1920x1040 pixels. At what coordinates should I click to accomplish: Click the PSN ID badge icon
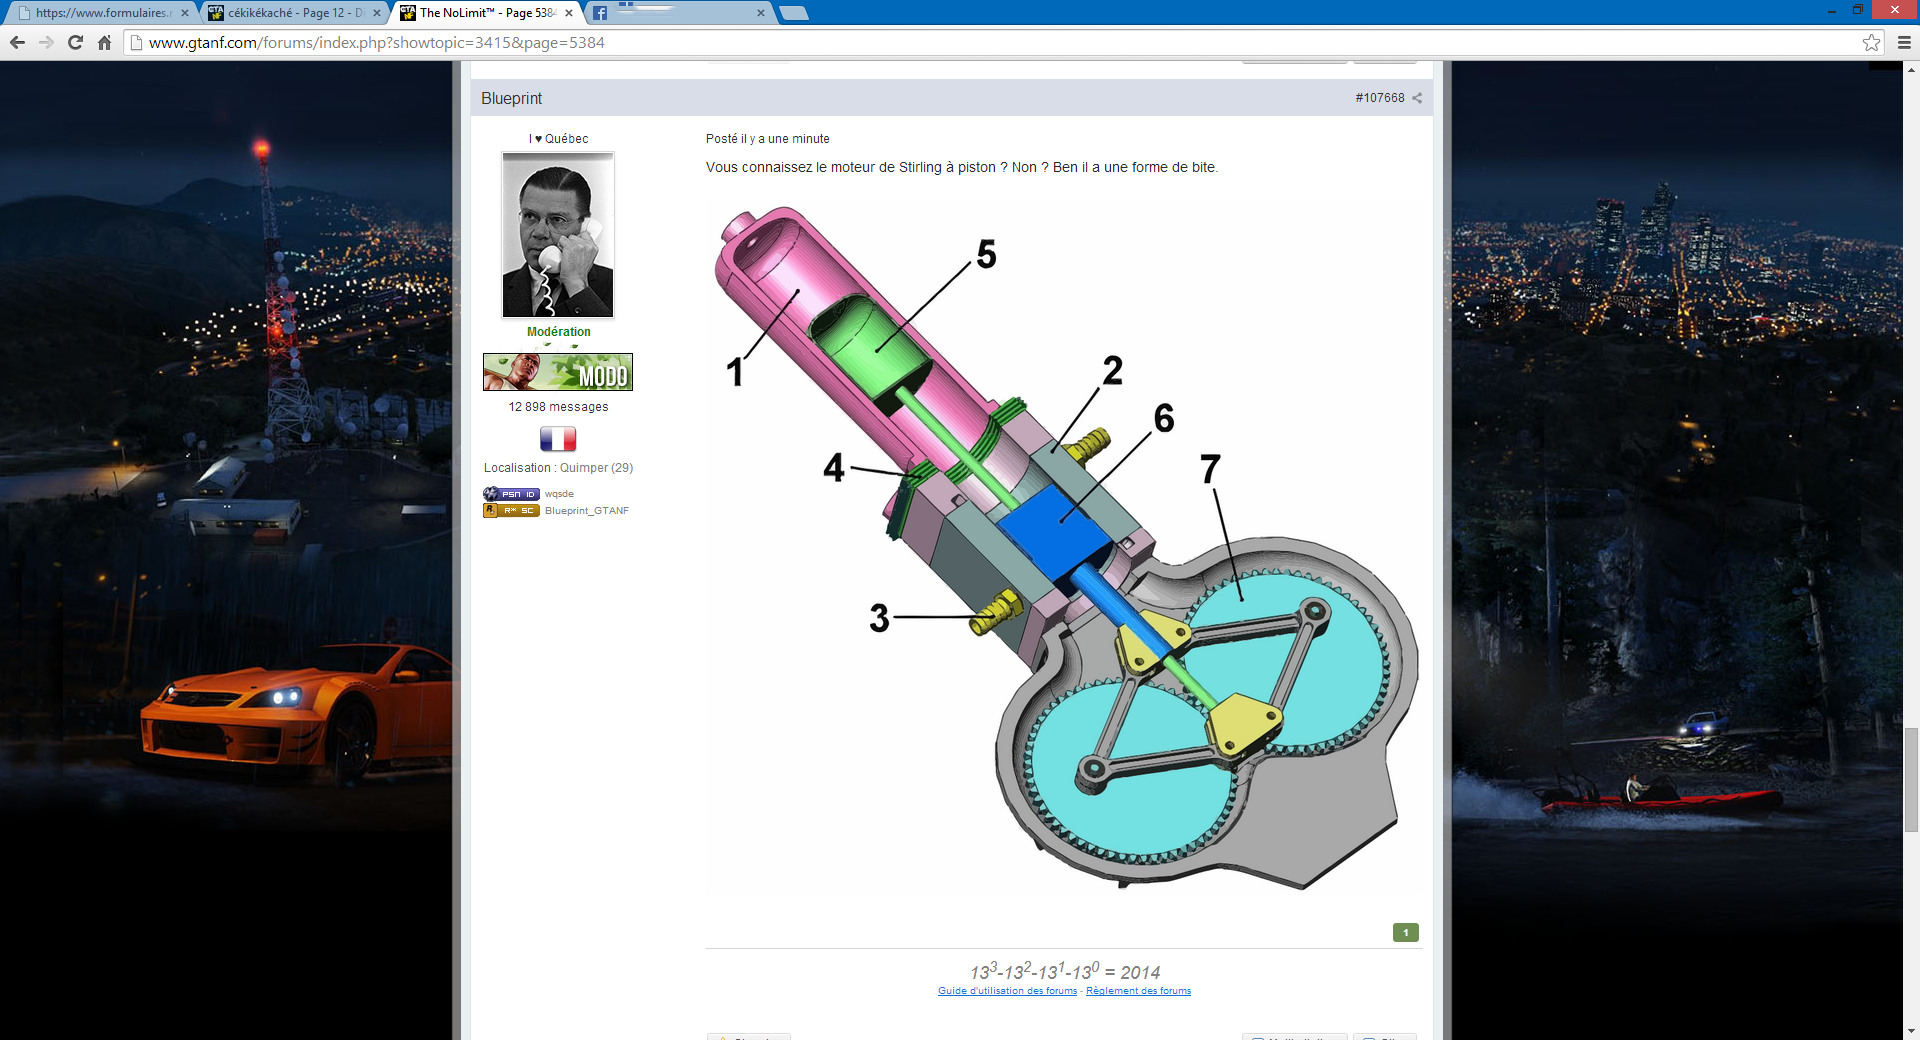pyautogui.click(x=511, y=494)
